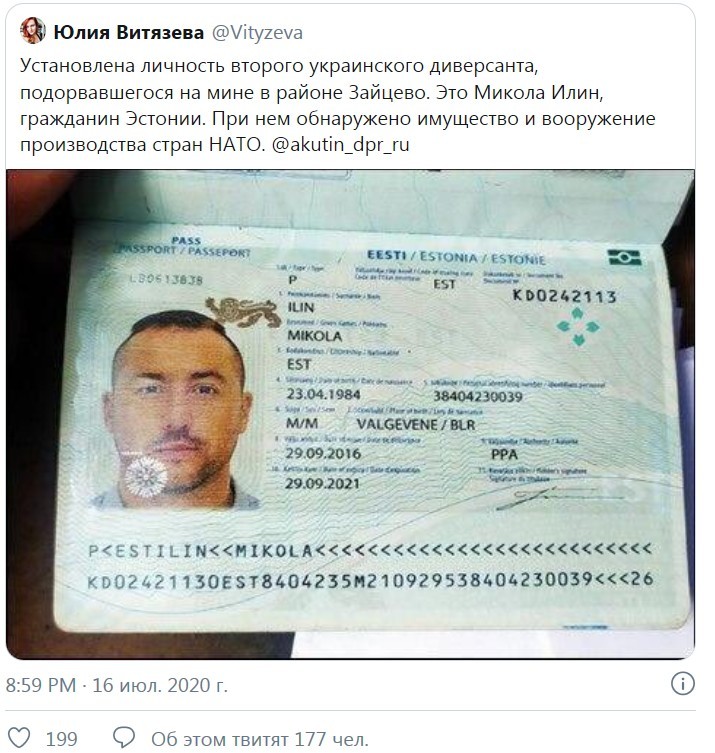Click the passport number KD0242113

[565, 296]
